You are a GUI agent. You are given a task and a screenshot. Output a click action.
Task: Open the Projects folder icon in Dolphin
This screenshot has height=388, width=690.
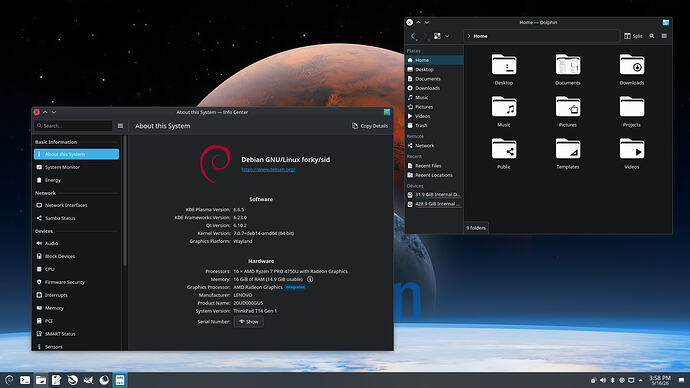click(x=632, y=107)
